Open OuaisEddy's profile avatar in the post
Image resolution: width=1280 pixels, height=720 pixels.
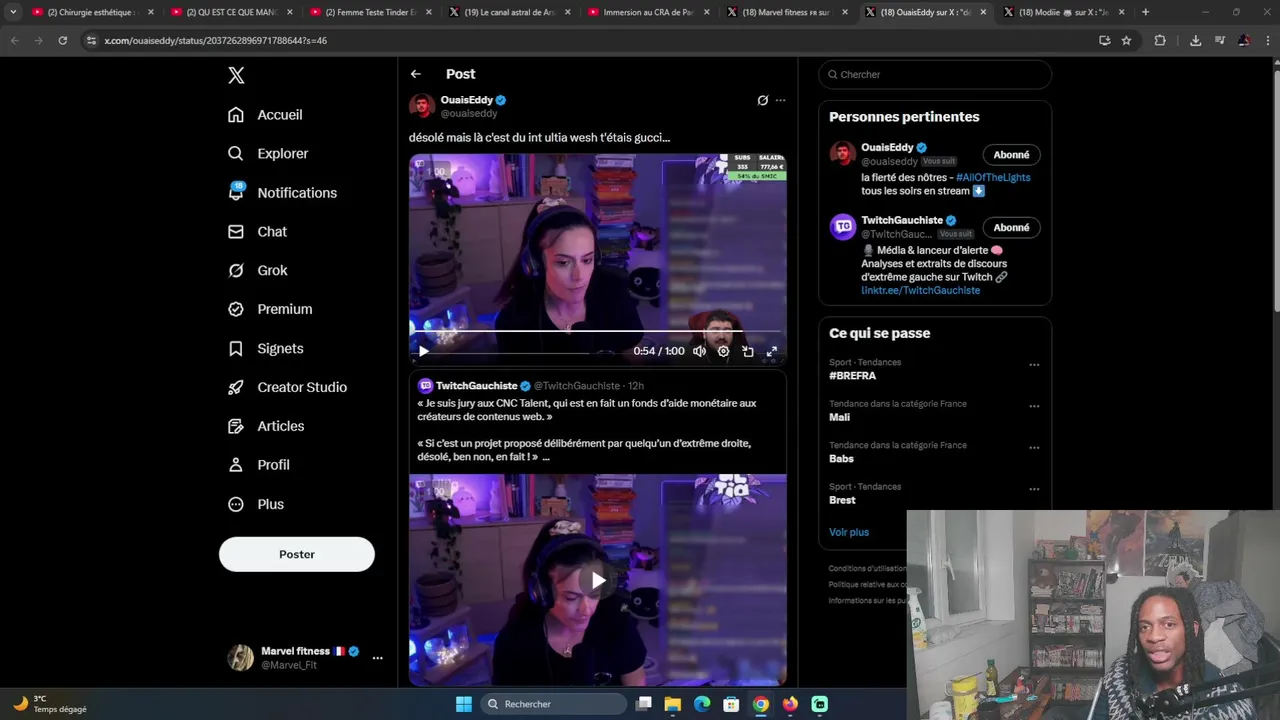422,106
